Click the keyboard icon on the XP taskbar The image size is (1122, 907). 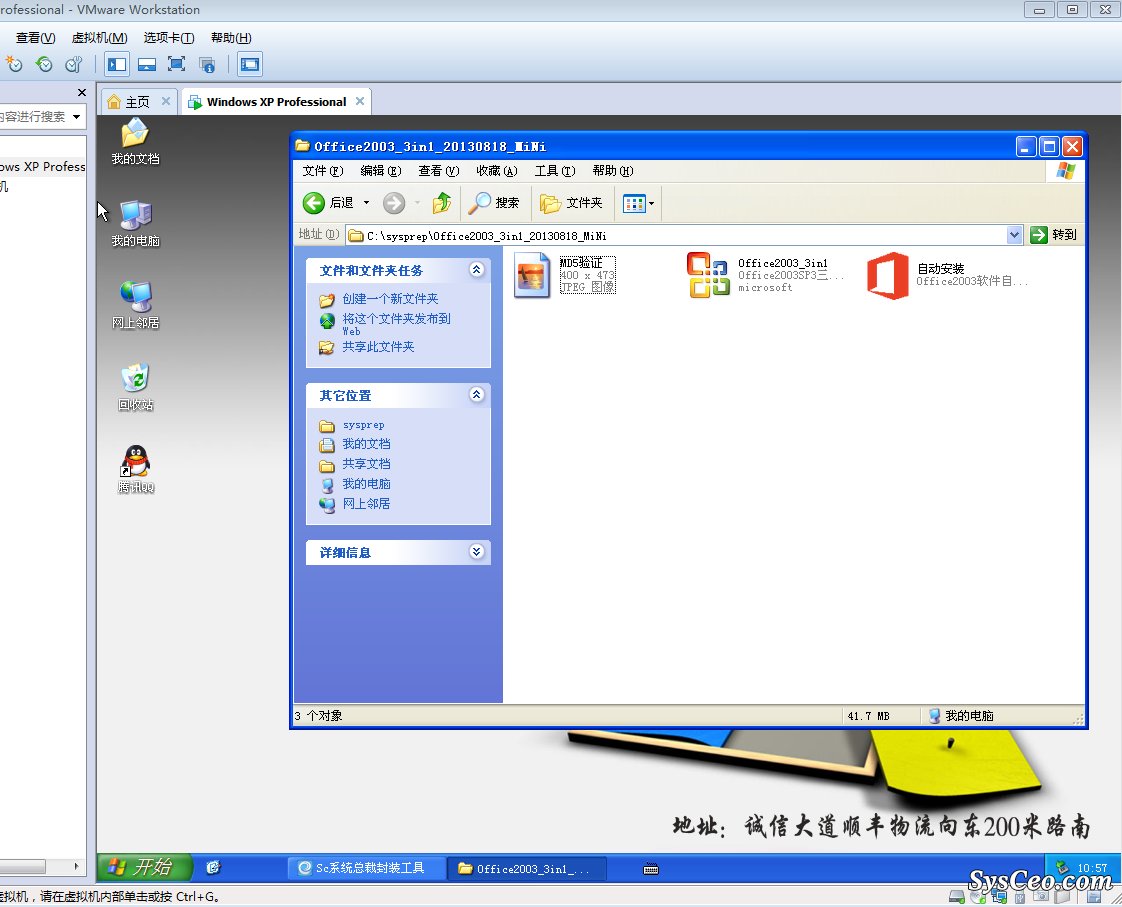pyautogui.click(x=650, y=869)
